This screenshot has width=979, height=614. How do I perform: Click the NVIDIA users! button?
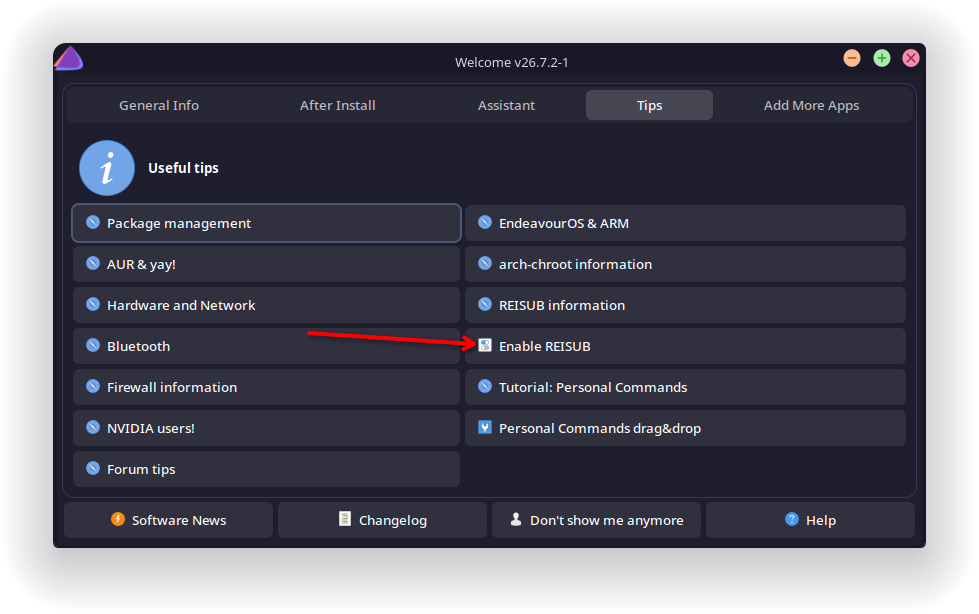[x=267, y=428]
